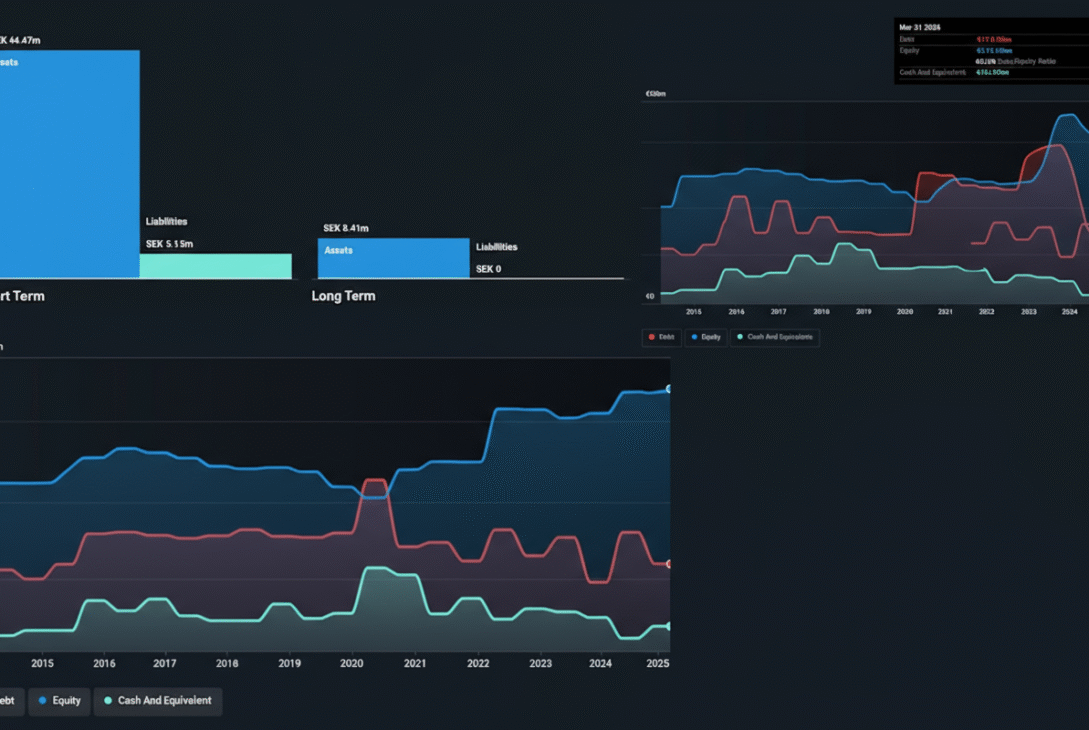1089x730 pixels.
Task: Hide the Equity series in the small chart
Action: 706,337
